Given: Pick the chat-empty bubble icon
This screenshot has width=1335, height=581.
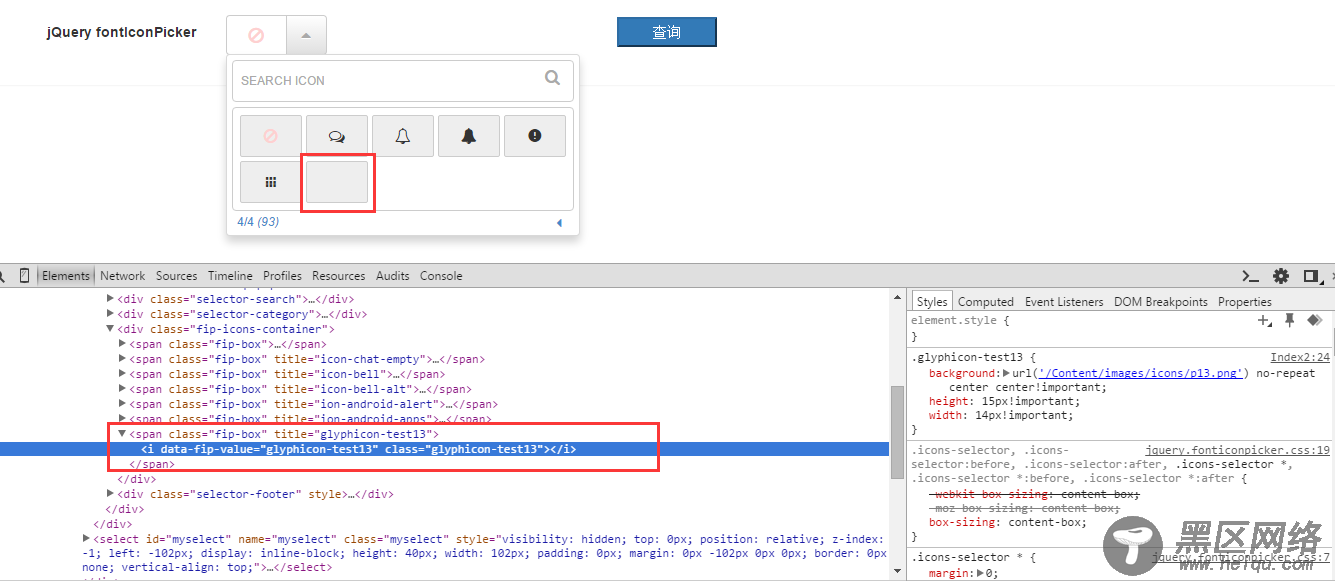Looking at the screenshot, I should (x=337, y=136).
